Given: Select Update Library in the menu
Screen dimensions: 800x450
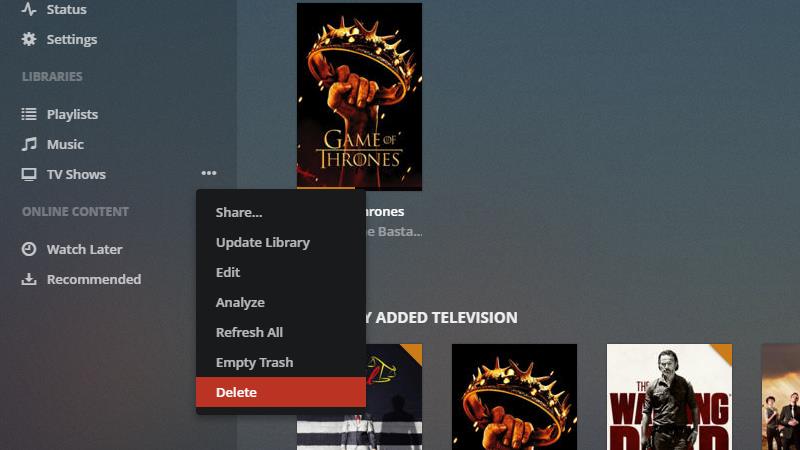Looking at the screenshot, I should point(281,242).
